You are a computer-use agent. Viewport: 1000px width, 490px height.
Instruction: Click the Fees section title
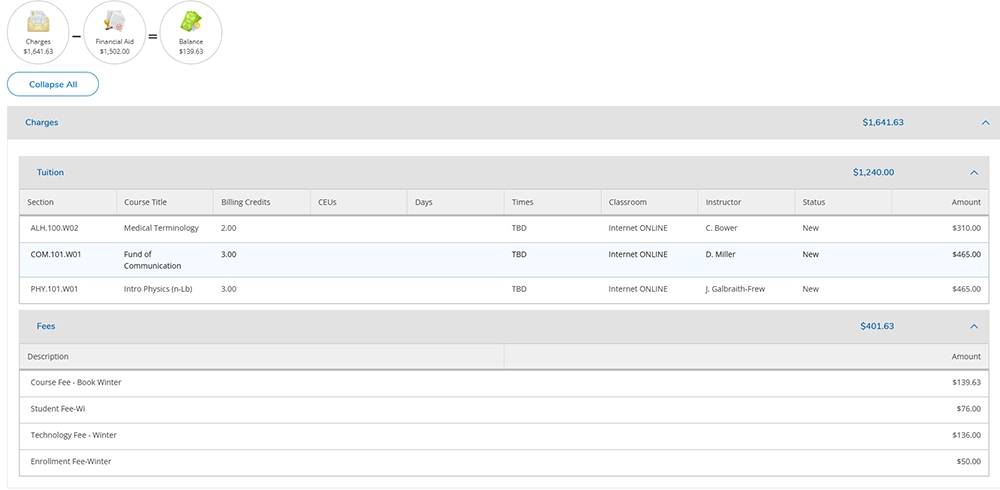coord(46,326)
